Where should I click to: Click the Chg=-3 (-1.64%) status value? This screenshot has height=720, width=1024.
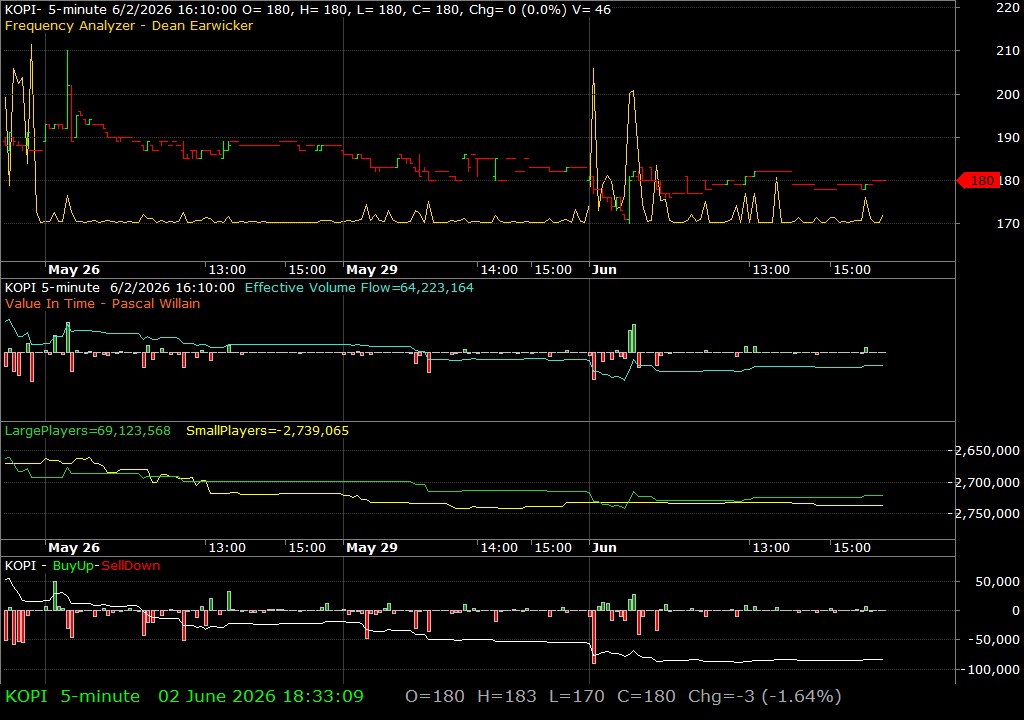pyautogui.click(x=765, y=696)
